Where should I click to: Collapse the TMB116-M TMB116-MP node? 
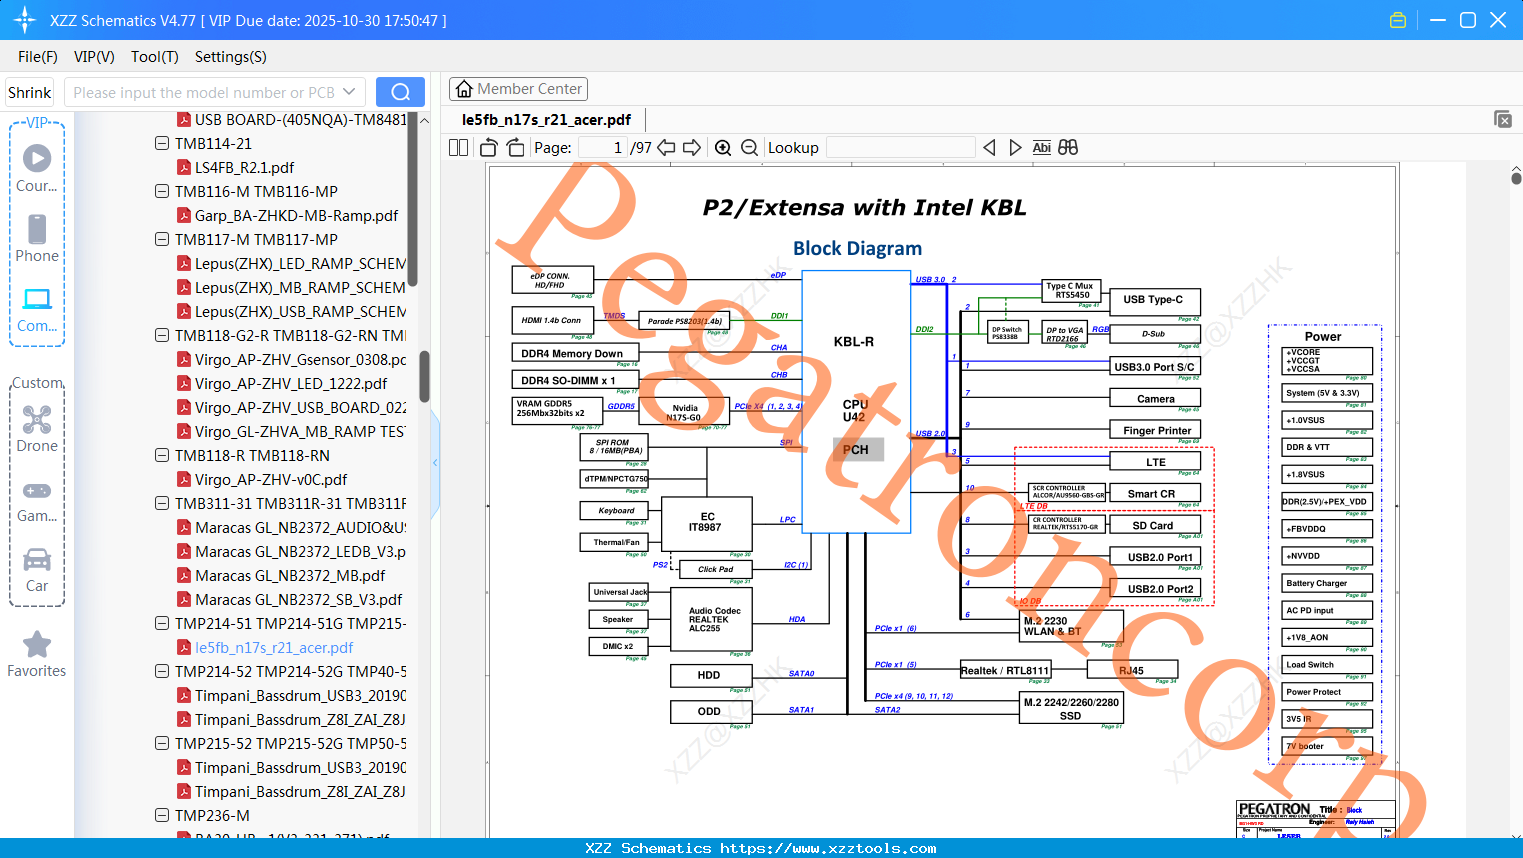click(162, 192)
